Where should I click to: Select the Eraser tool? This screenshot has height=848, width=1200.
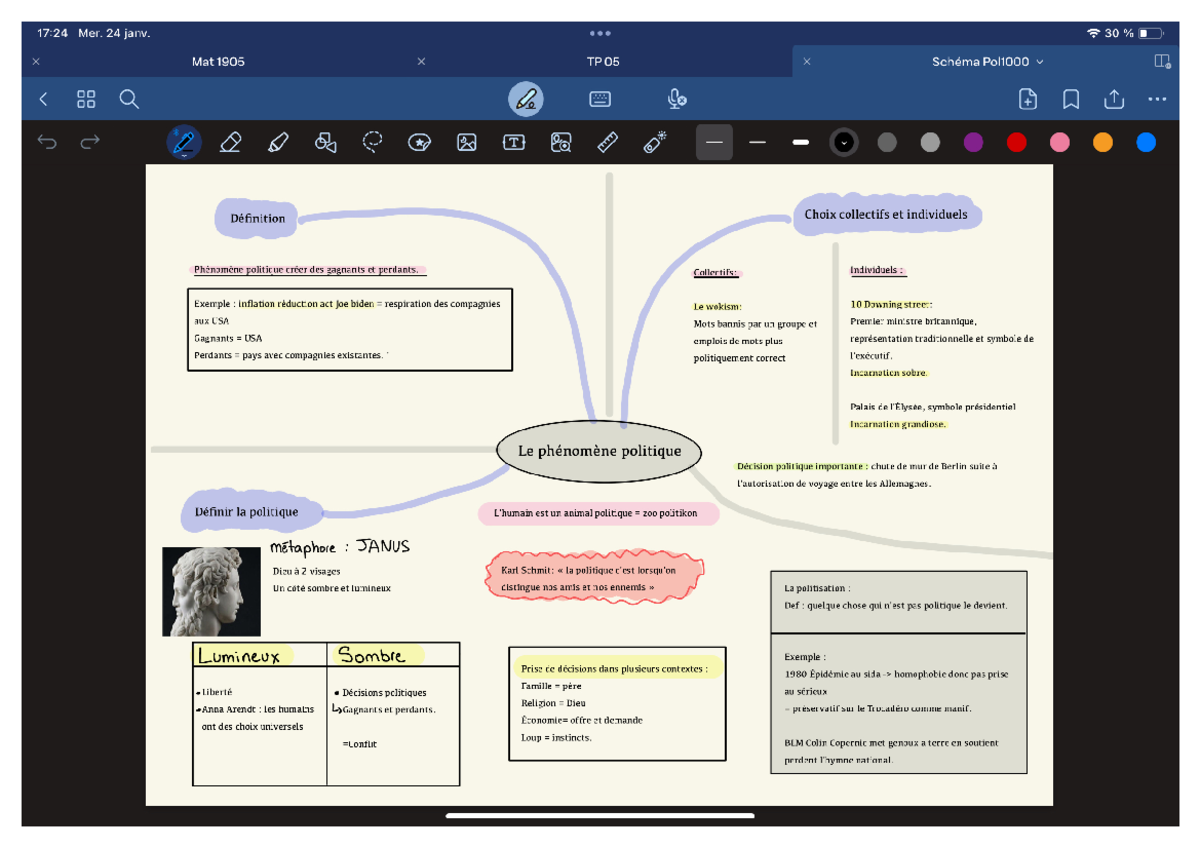click(x=230, y=143)
